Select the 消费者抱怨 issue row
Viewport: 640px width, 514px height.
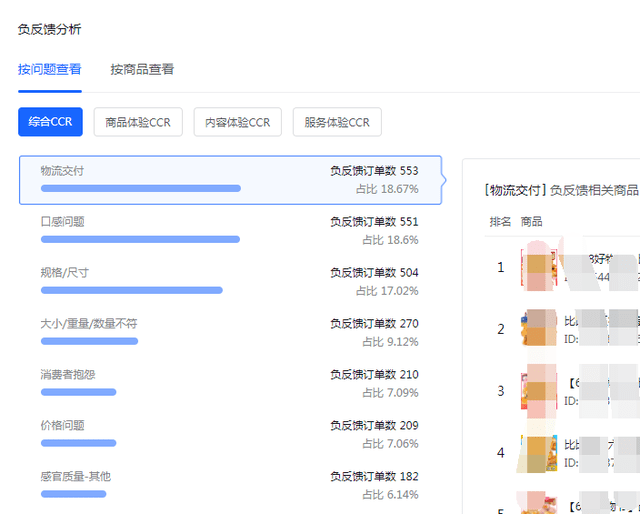pos(230,384)
